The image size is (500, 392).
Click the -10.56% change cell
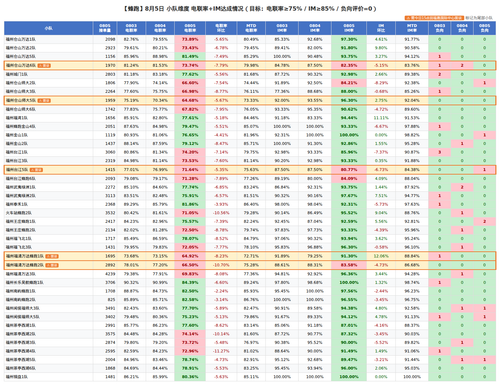click(221, 213)
